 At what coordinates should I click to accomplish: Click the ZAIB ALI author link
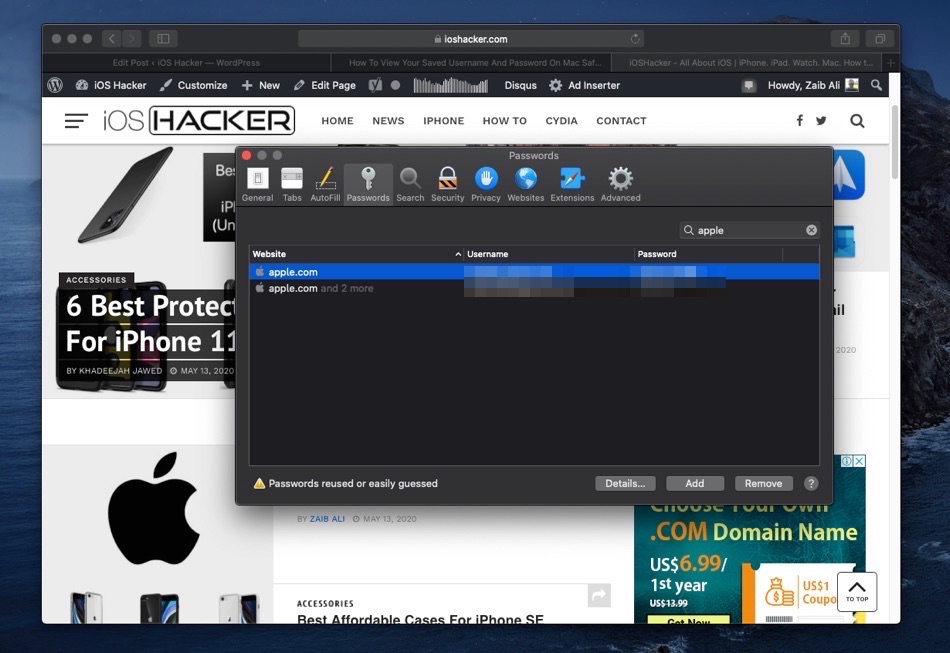[327, 519]
